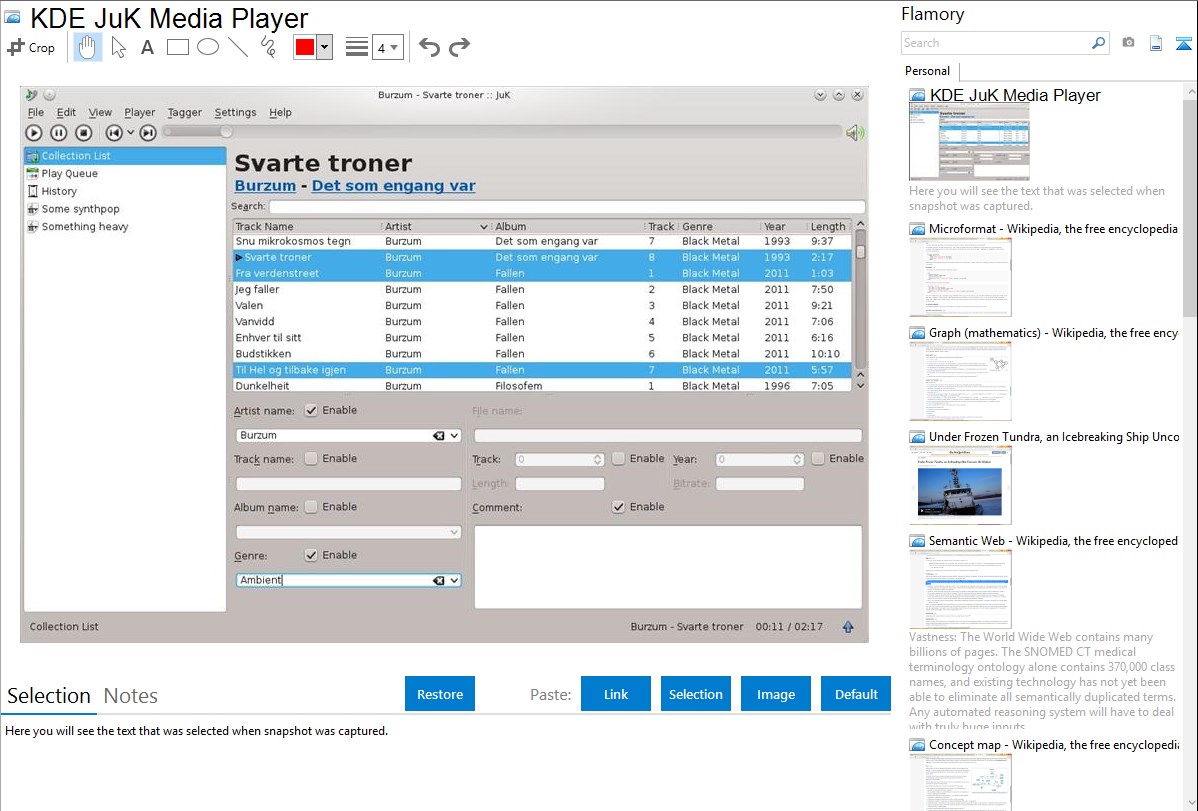Image resolution: width=1198 pixels, height=811 pixels.
Task: Click the Restore button
Action: (440, 694)
